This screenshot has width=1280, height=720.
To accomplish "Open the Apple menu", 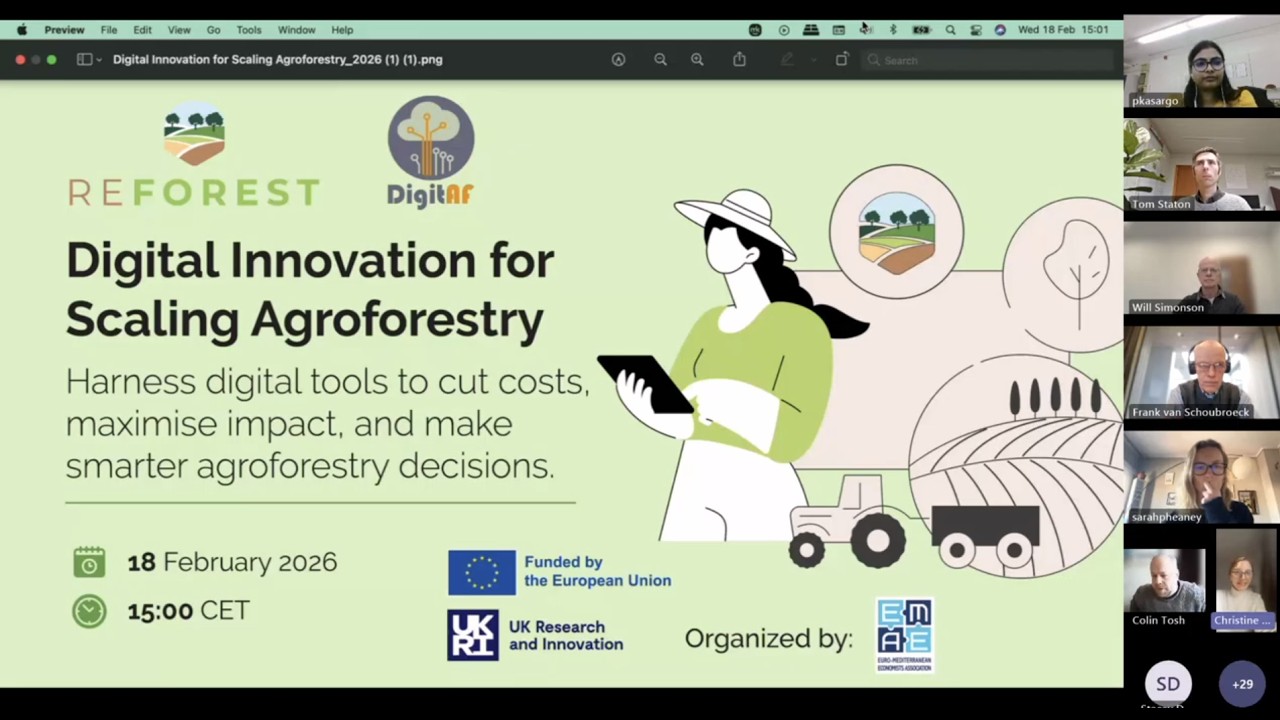I will coord(22,30).
